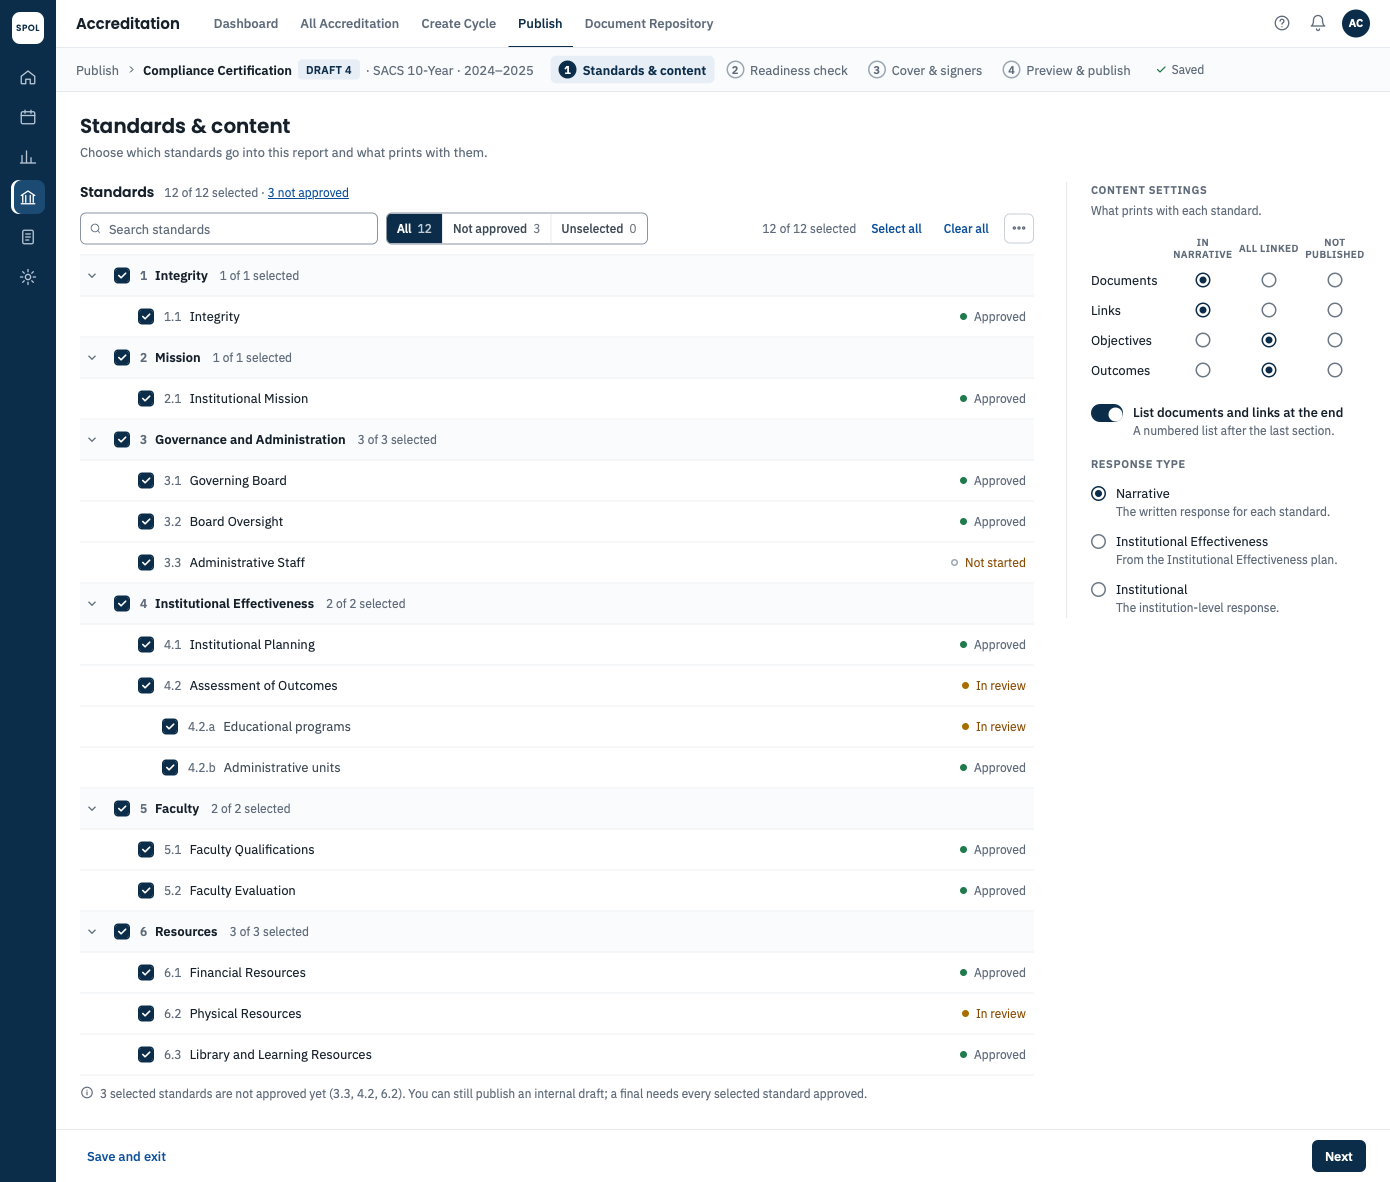This screenshot has height=1182, width=1390.
Task: Set Objectives to In Narrative
Action: 1203,340
